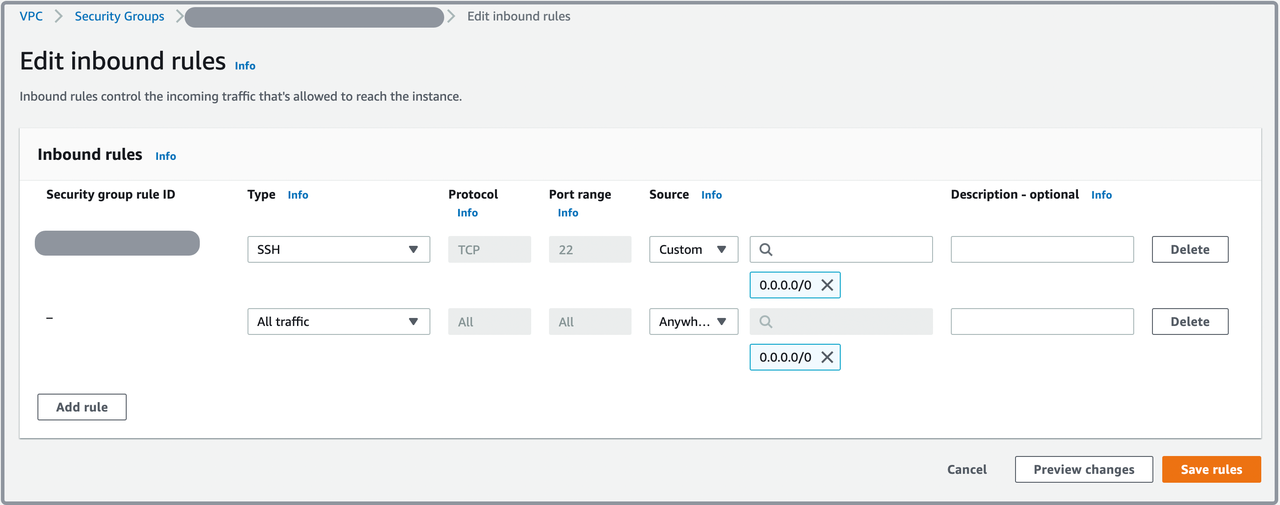This screenshot has width=1280, height=505.
Task: Click the SSH rule source search field
Action: tap(850, 250)
